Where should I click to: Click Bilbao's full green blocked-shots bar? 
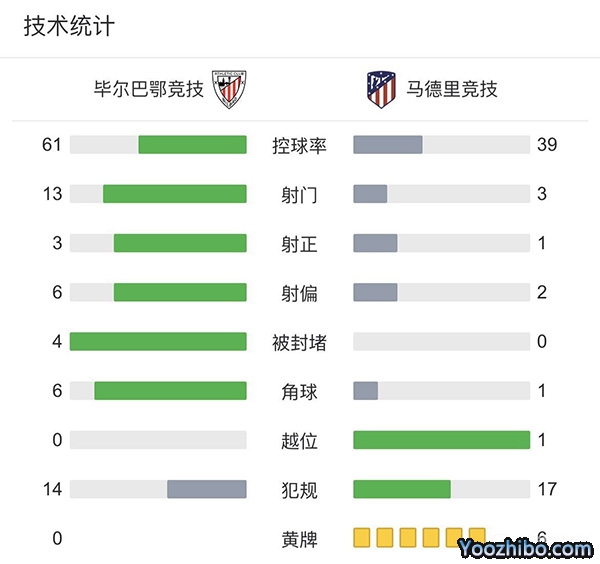(158, 342)
